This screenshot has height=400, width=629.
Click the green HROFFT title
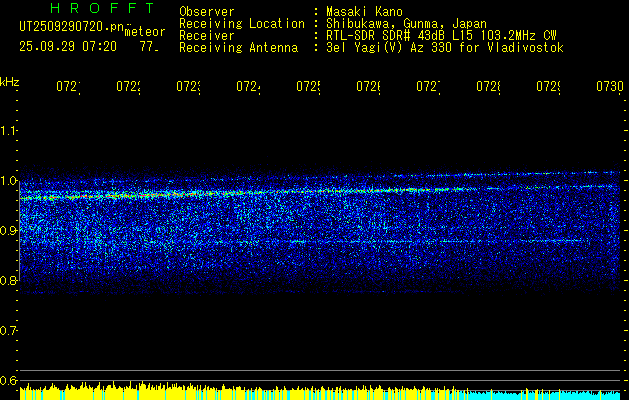102,8
